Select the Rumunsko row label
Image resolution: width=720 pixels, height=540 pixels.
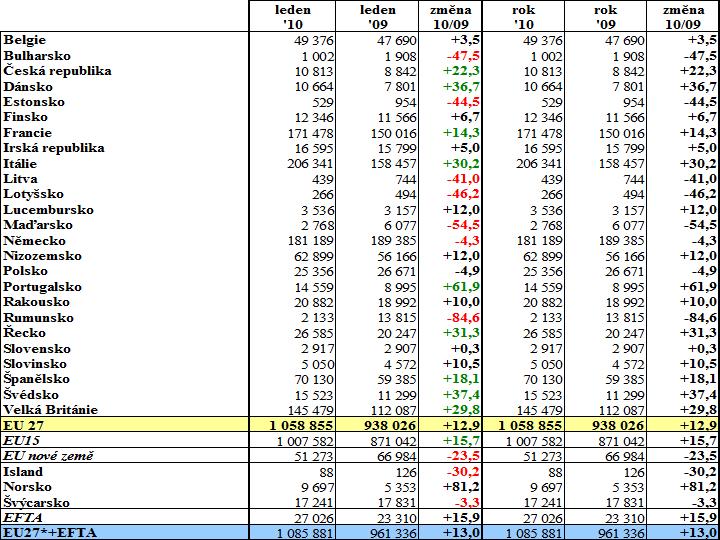[39, 317]
